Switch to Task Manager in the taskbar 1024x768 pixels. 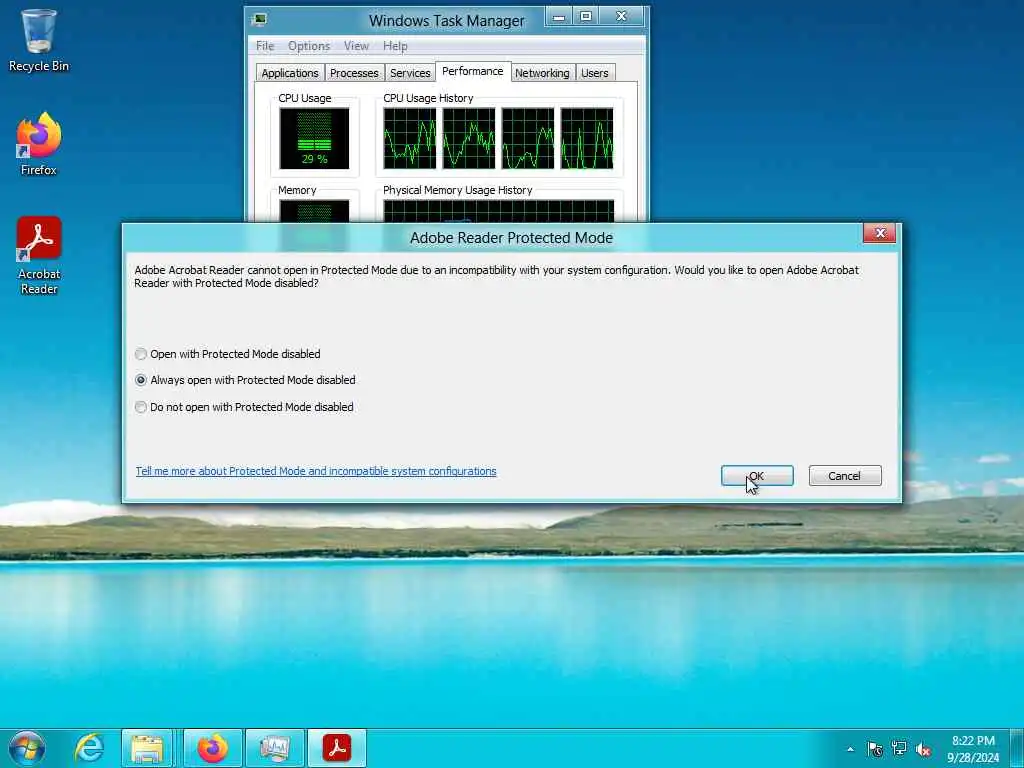pos(275,748)
